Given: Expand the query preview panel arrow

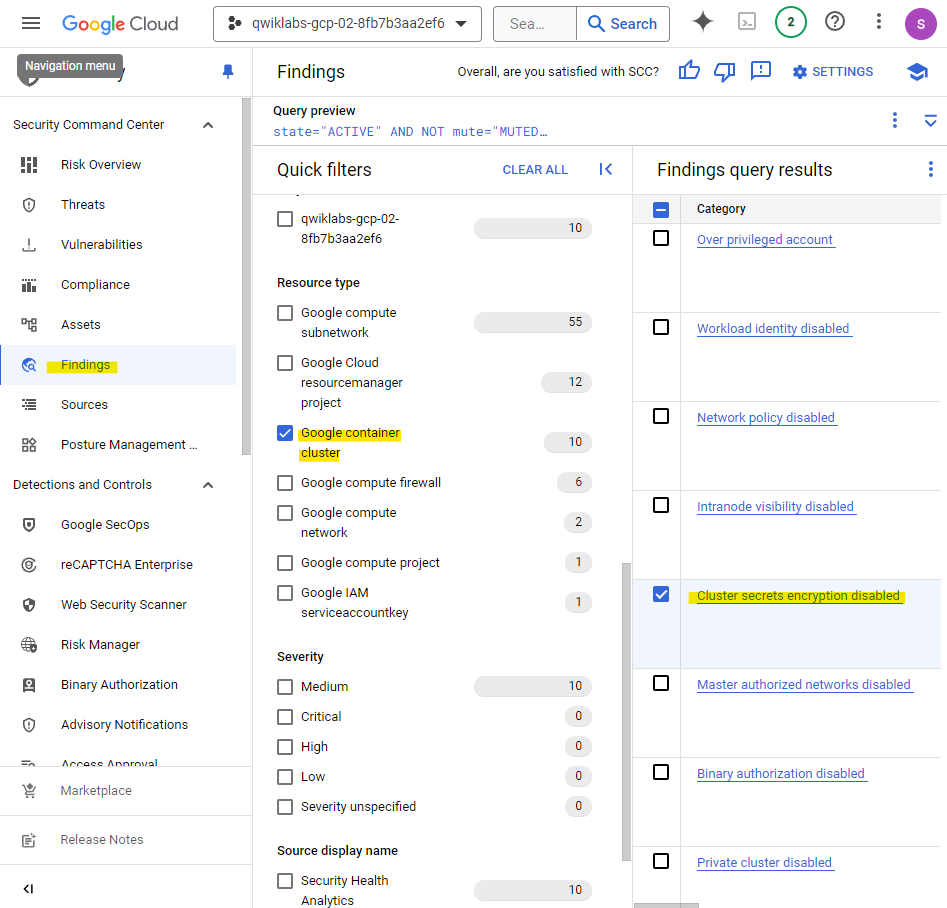Looking at the screenshot, I should click(931, 120).
